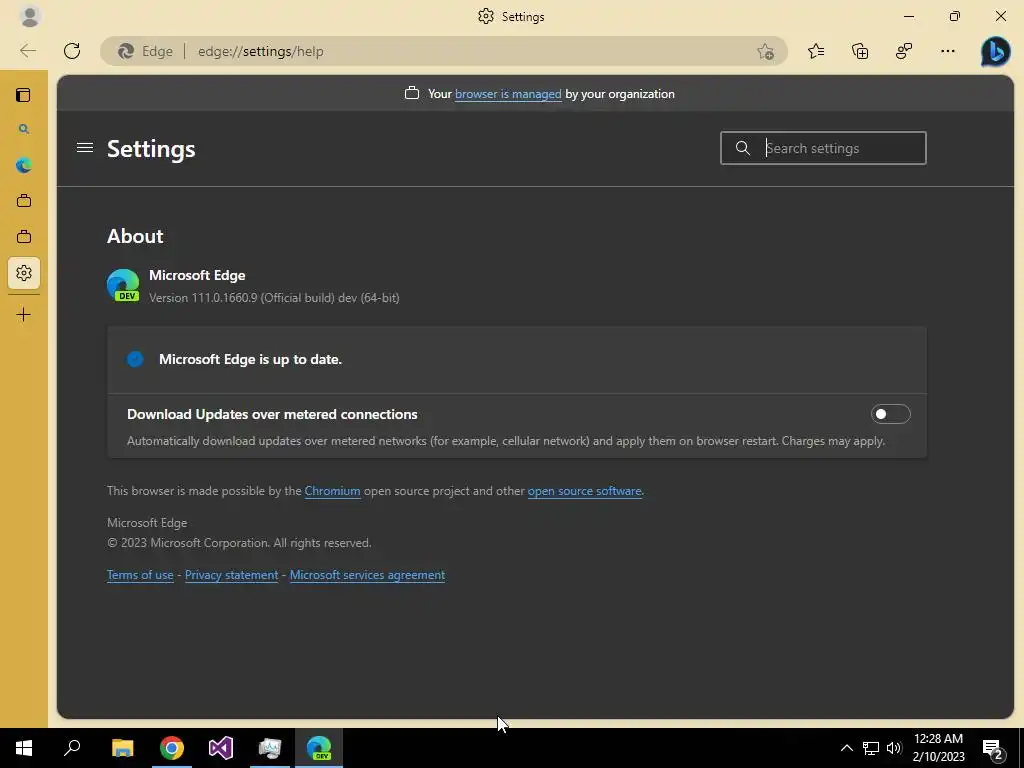
Task: Toggle Download Updates over metered connections
Action: pos(890,414)
